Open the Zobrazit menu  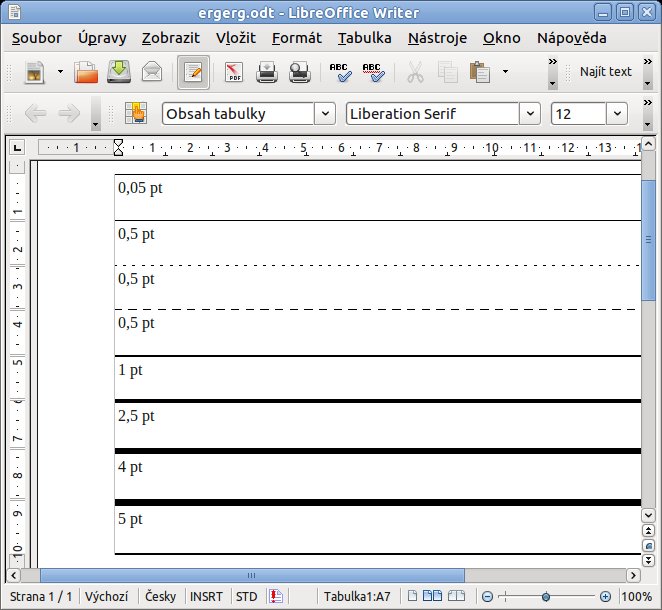point(171,38)
